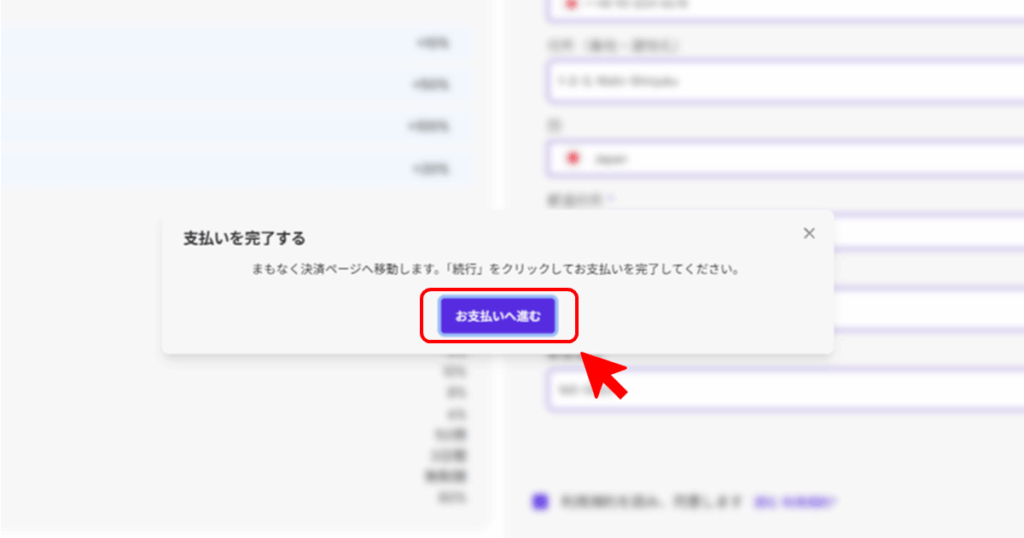Screen dimensions: 1024x538
Task: Focus the phone number field at page top
Action: point(786,9)
